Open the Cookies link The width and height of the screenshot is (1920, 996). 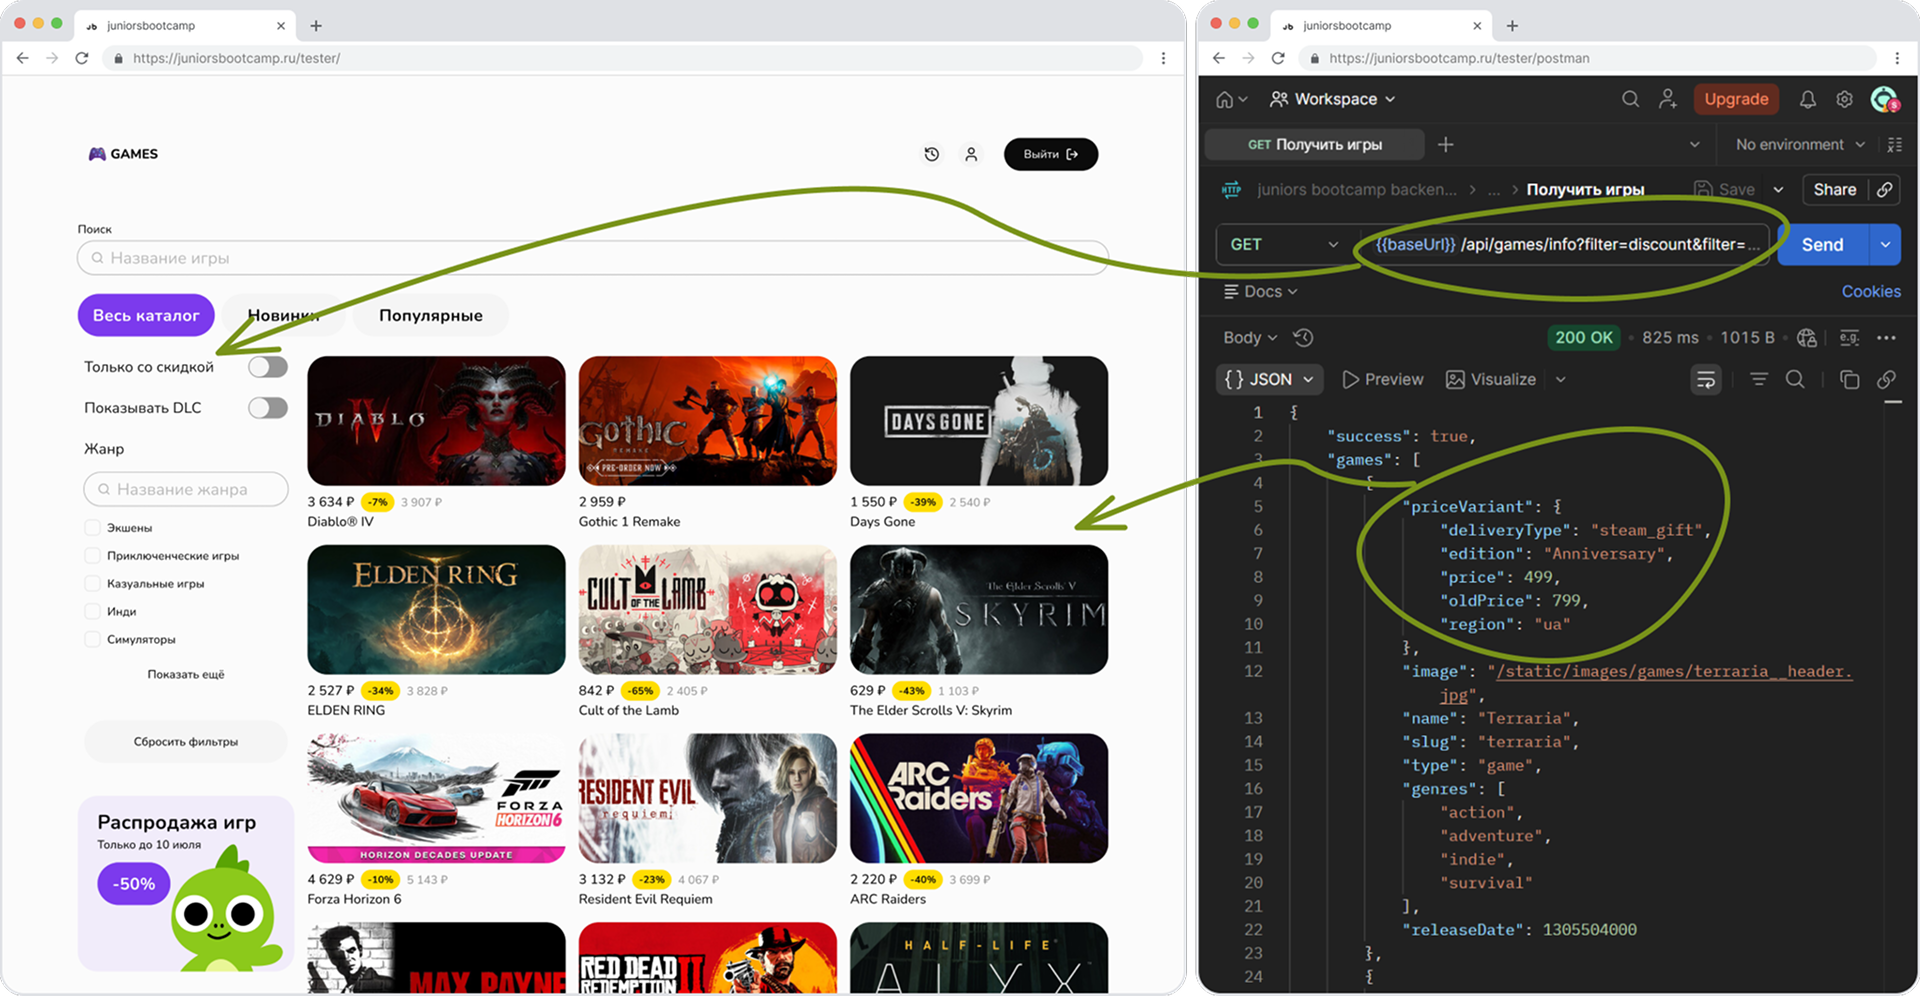pyautogui.click(x=1871, y=291)
